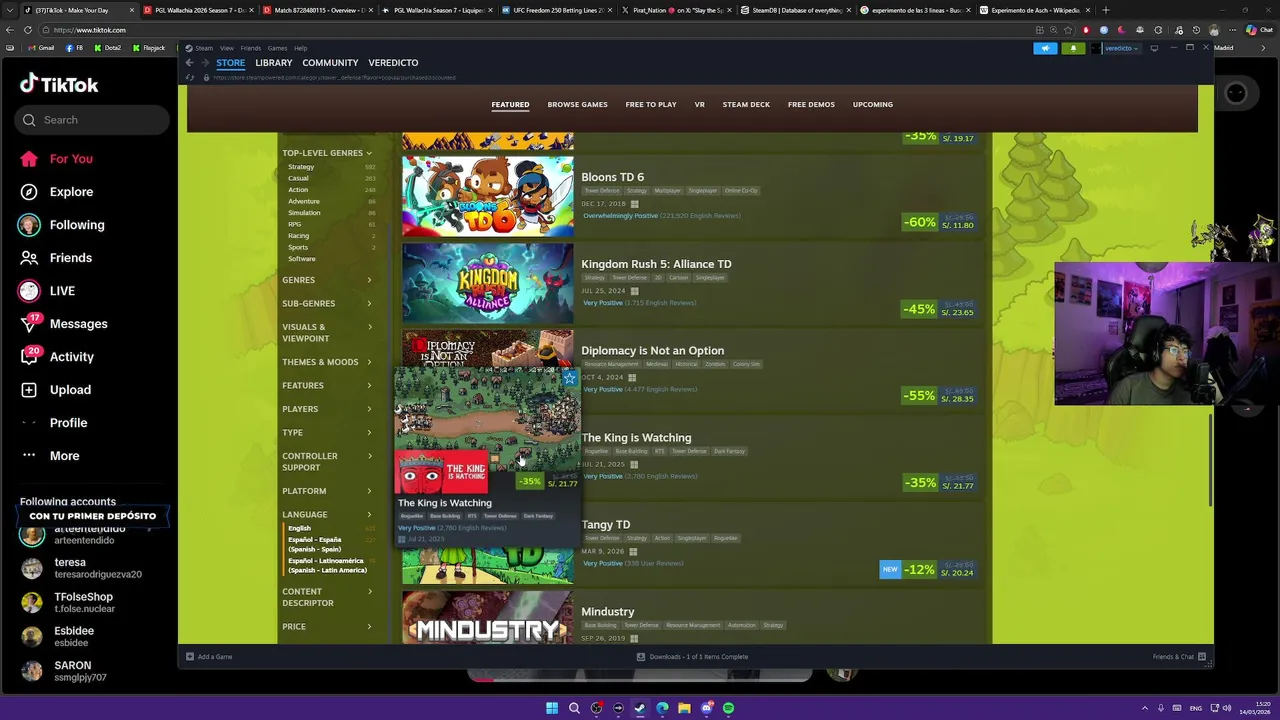
Task: Toggle Casual genre filter
Action: 298,178
